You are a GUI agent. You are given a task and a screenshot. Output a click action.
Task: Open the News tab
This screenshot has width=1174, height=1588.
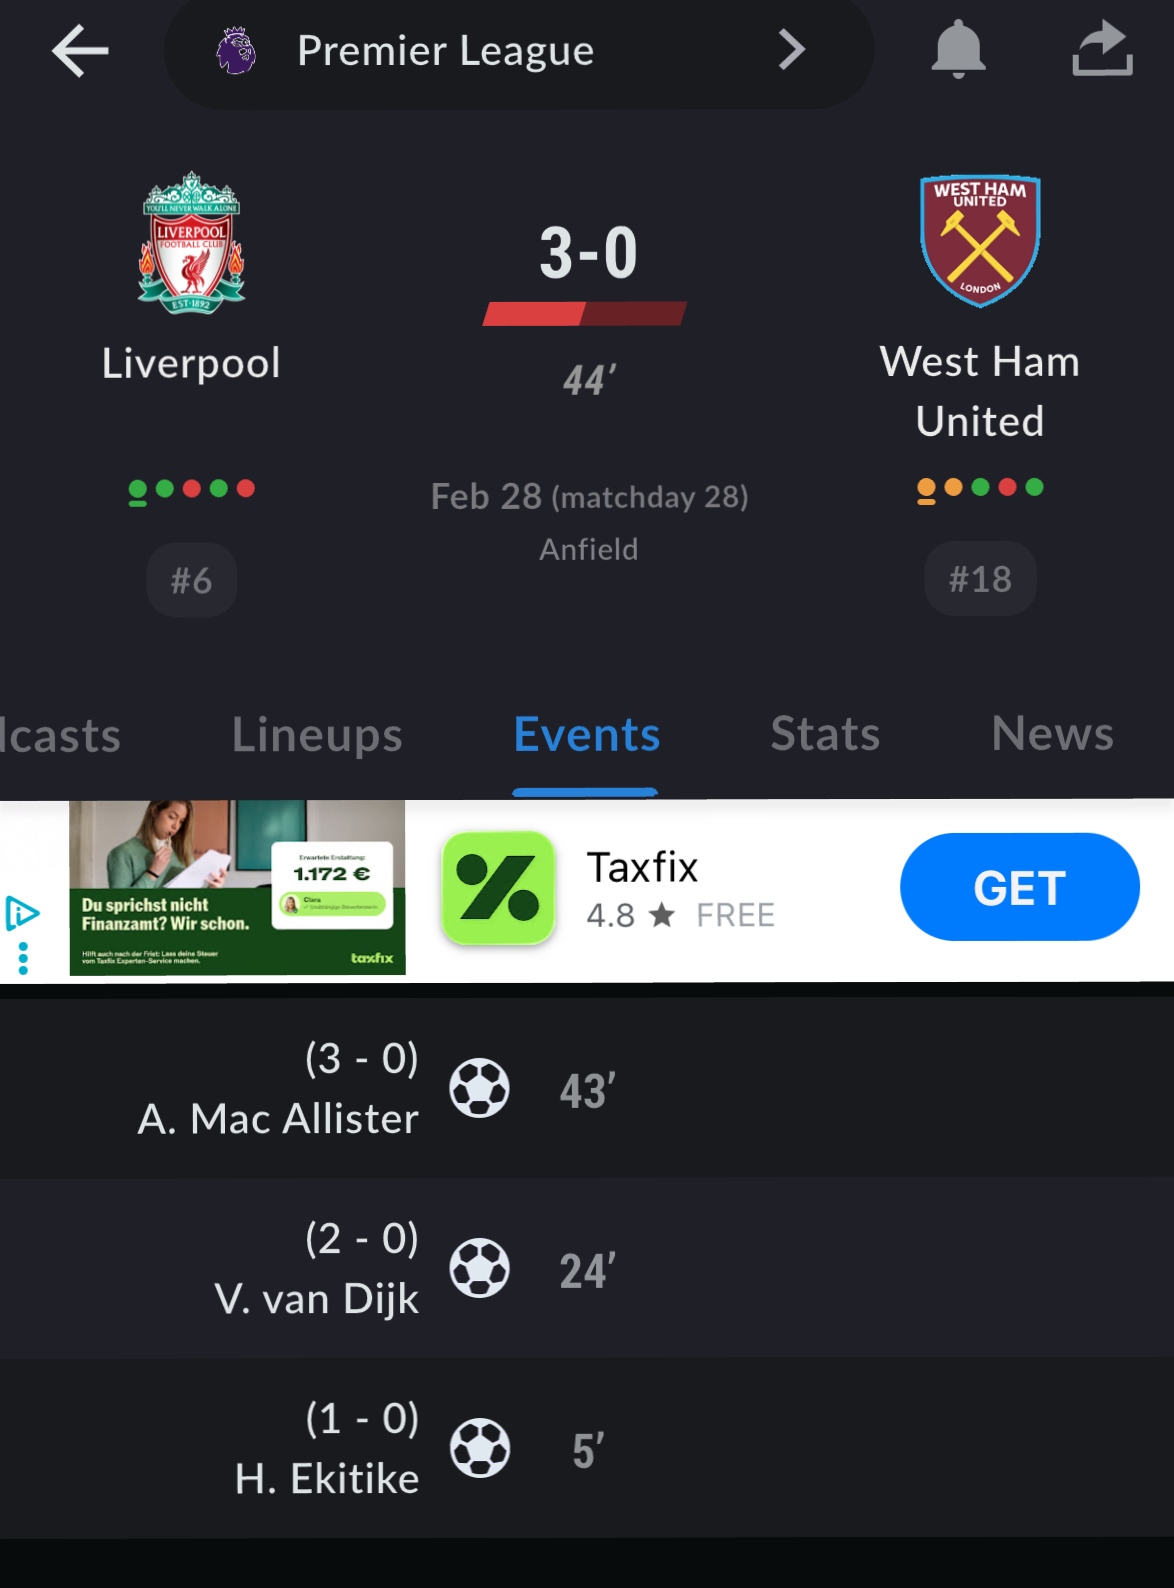click(x=1052, y=734)
